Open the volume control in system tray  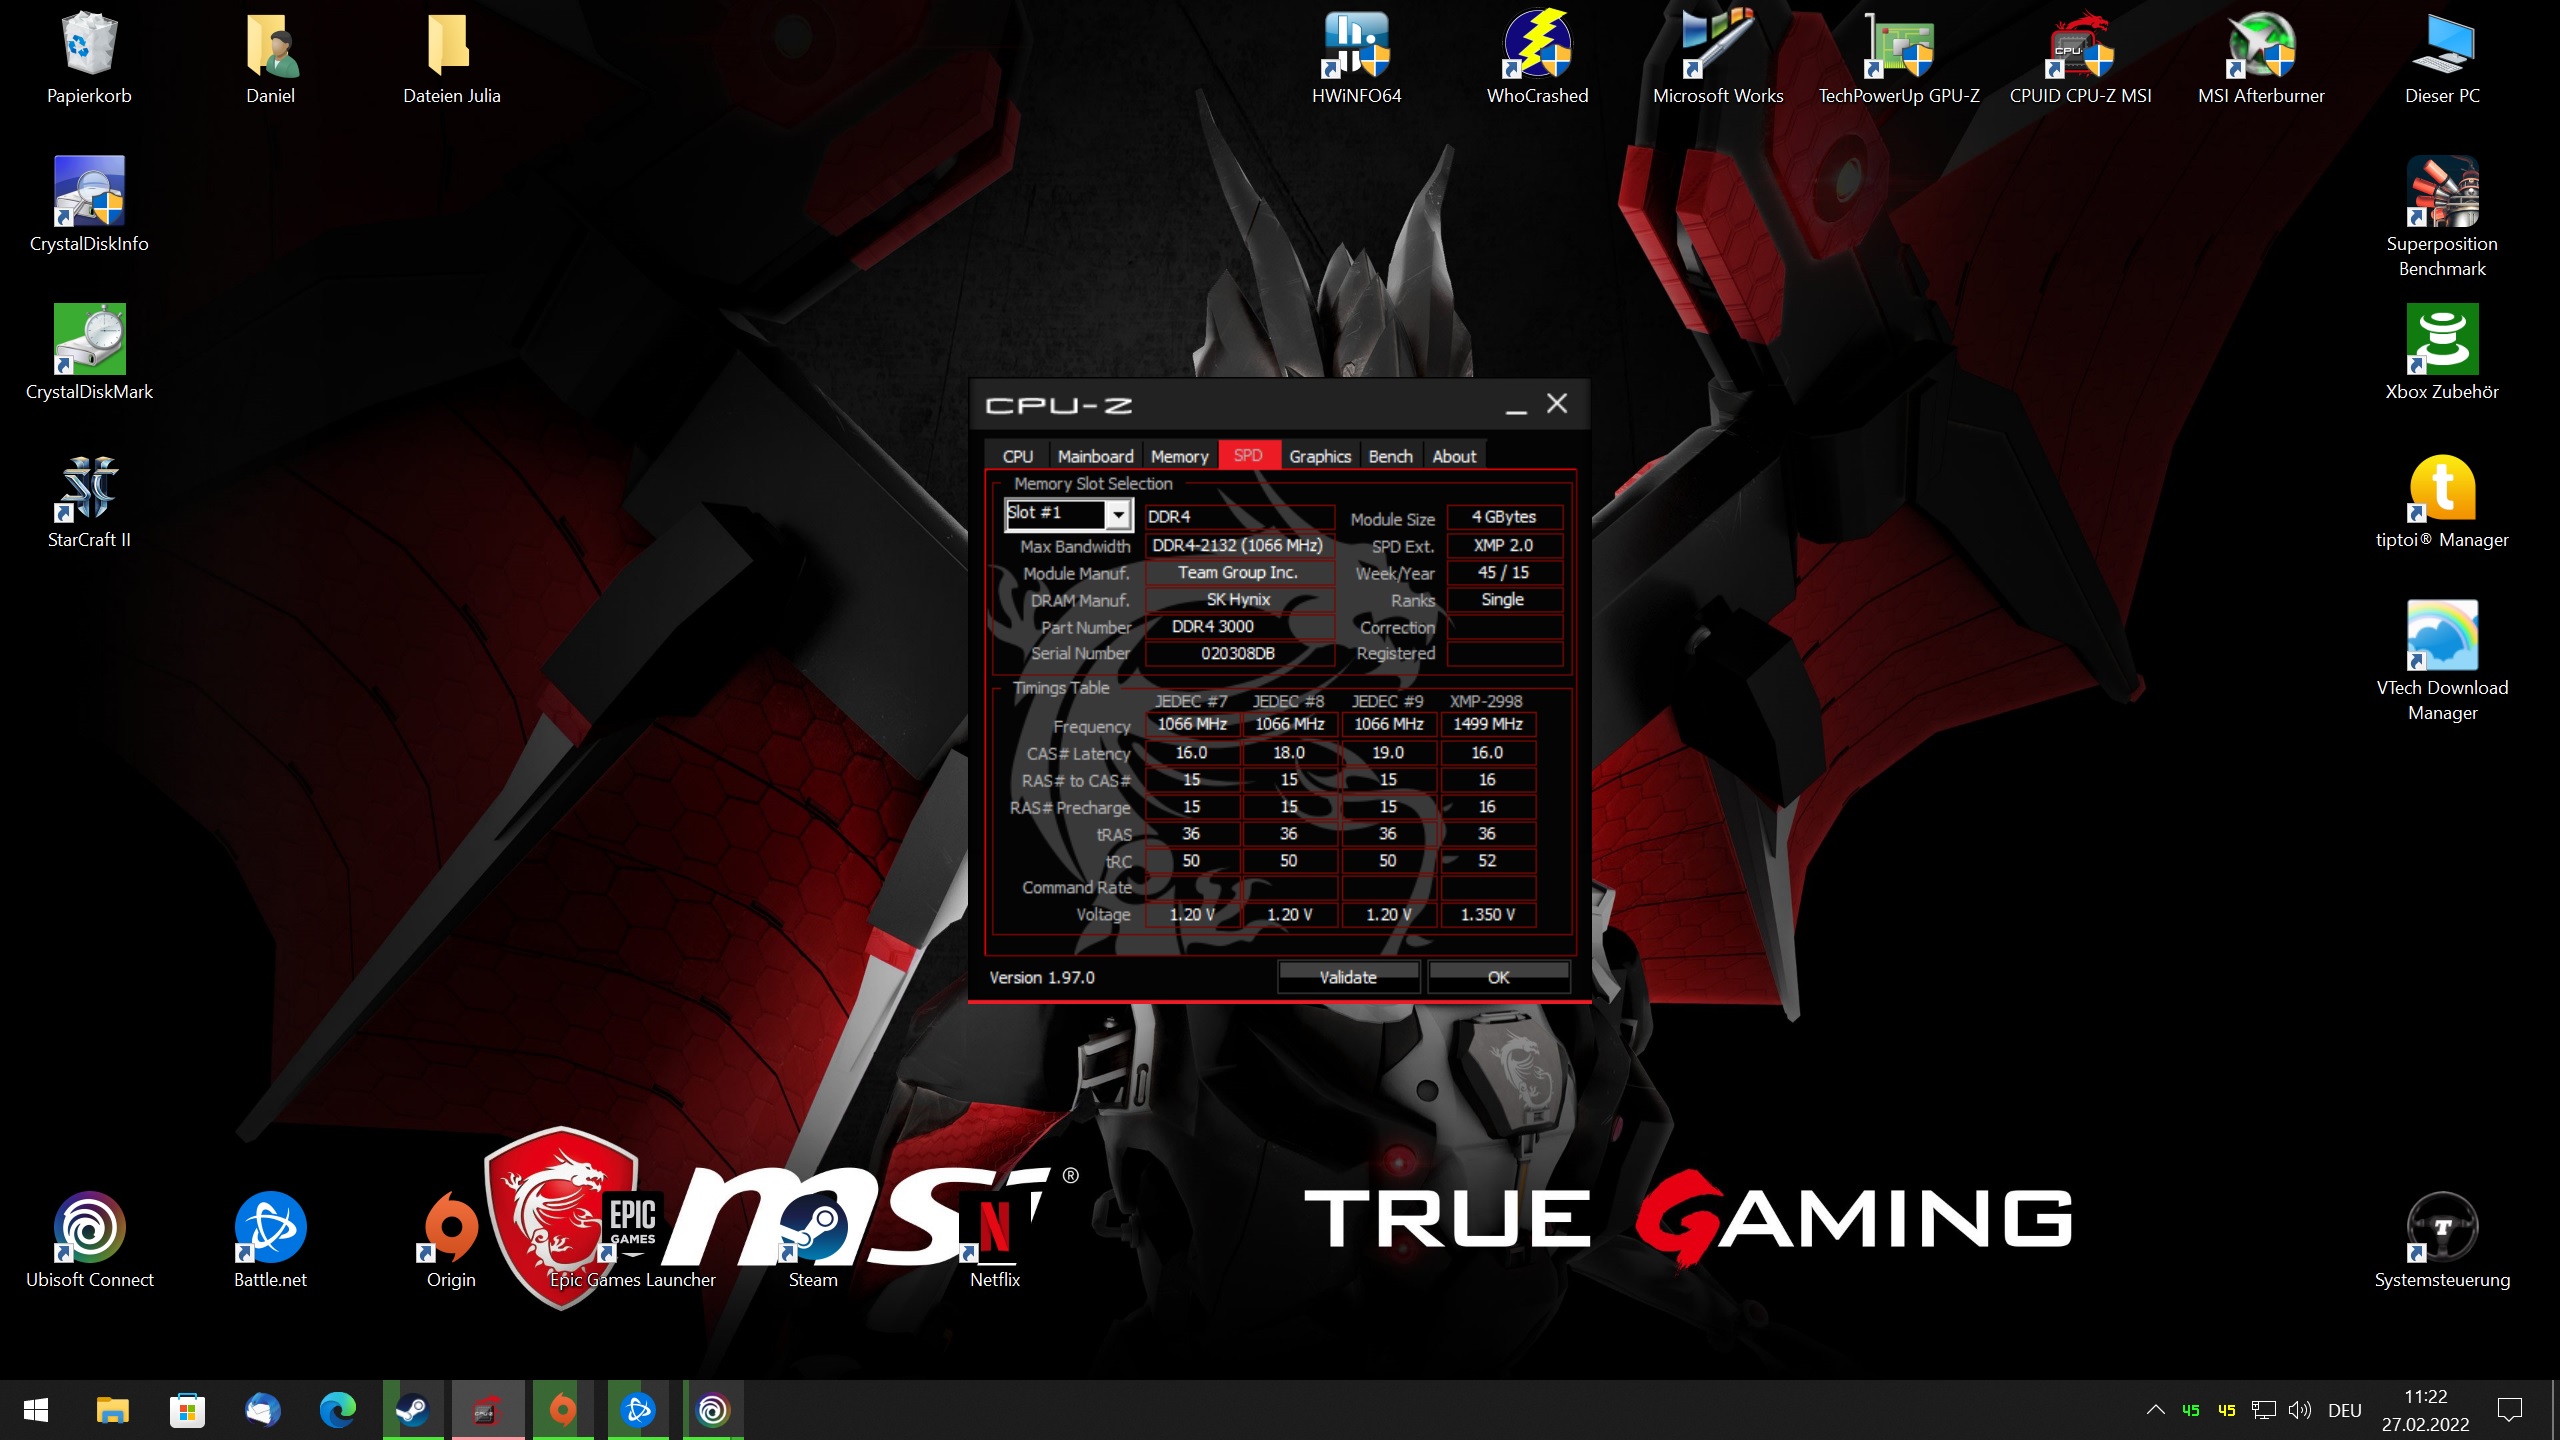point(2300,1411)
